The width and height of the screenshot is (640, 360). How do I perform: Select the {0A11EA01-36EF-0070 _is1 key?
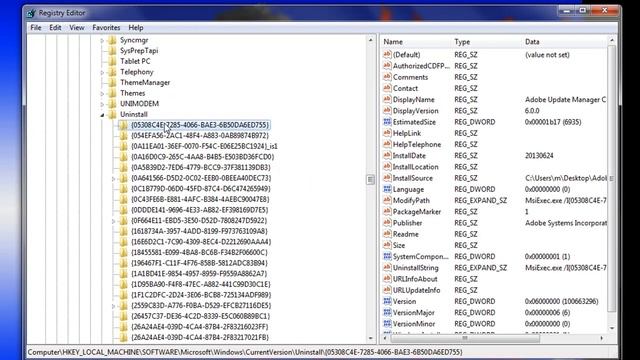204,146
